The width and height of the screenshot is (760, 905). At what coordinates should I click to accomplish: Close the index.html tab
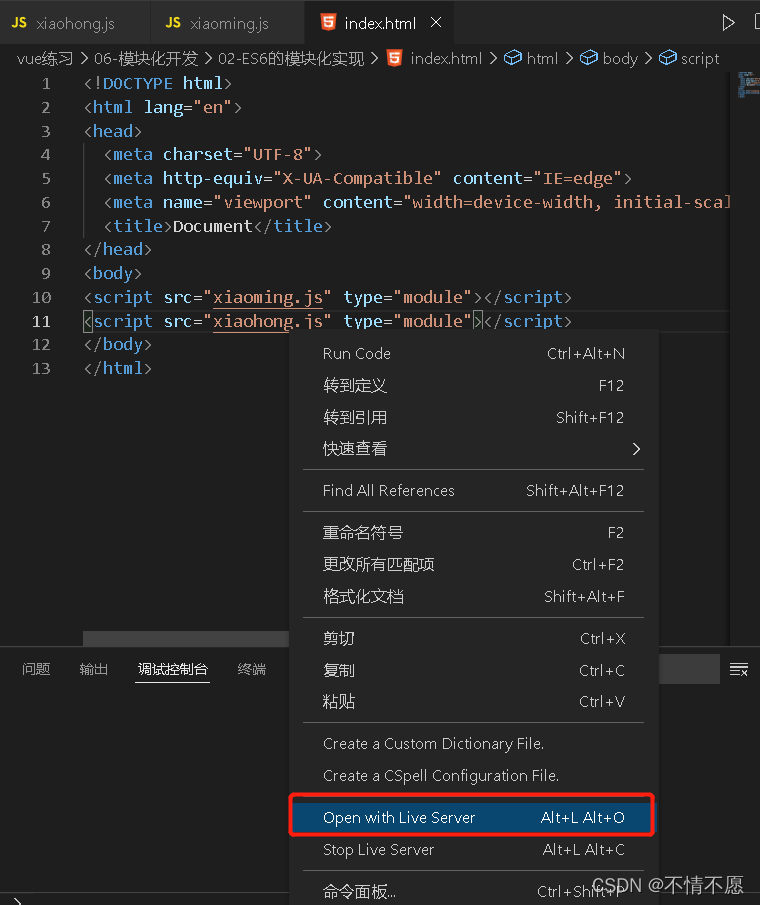pos(436,23)
